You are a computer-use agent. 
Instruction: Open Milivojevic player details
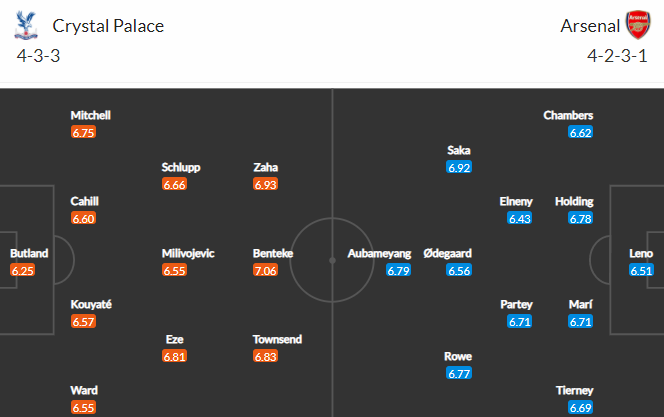coord(188,253)
